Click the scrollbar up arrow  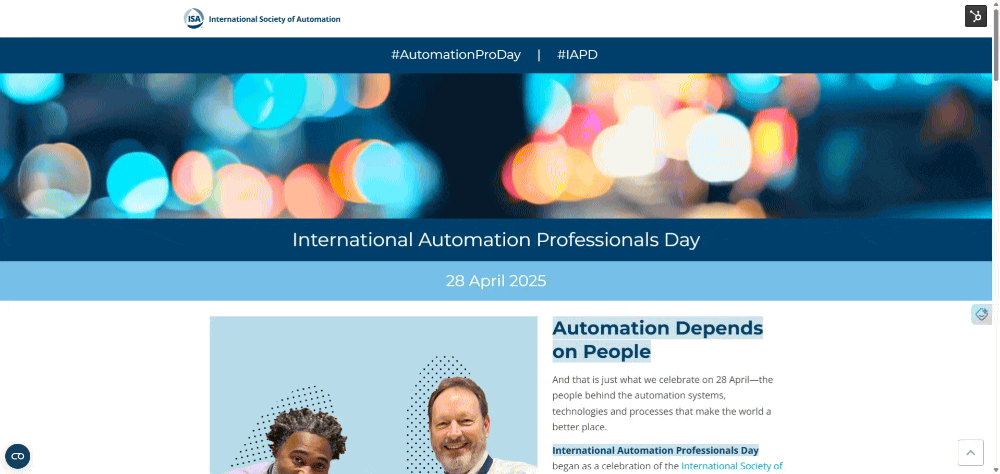click(x=996, y=4)
